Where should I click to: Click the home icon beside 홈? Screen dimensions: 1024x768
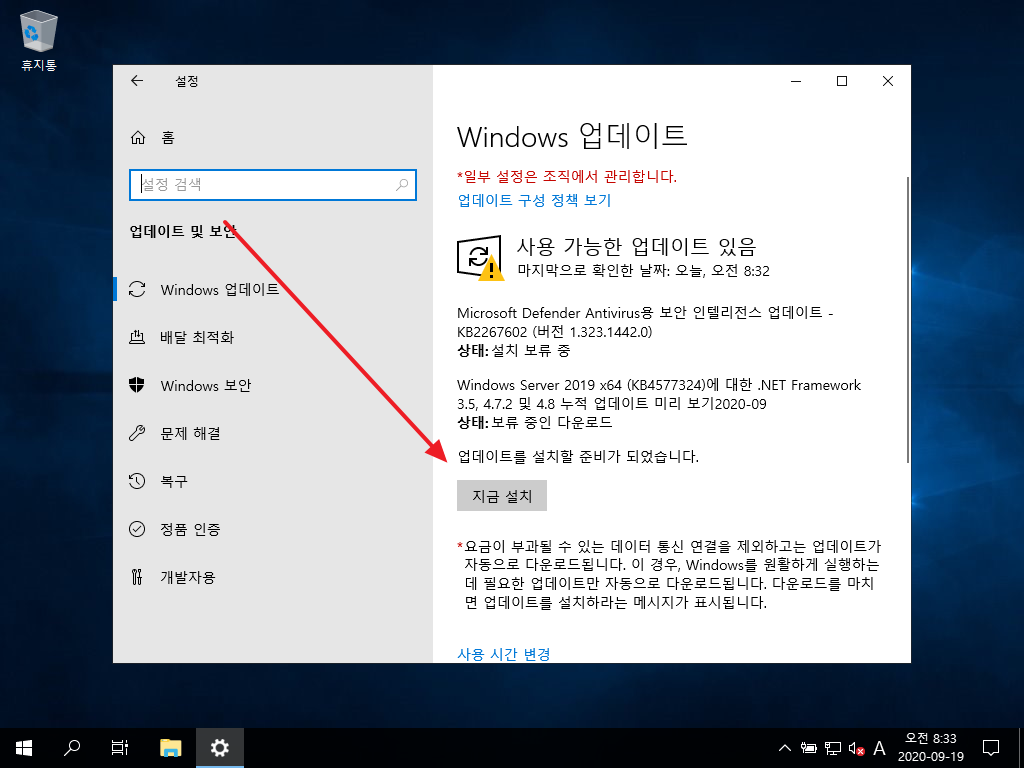point(138,137)
